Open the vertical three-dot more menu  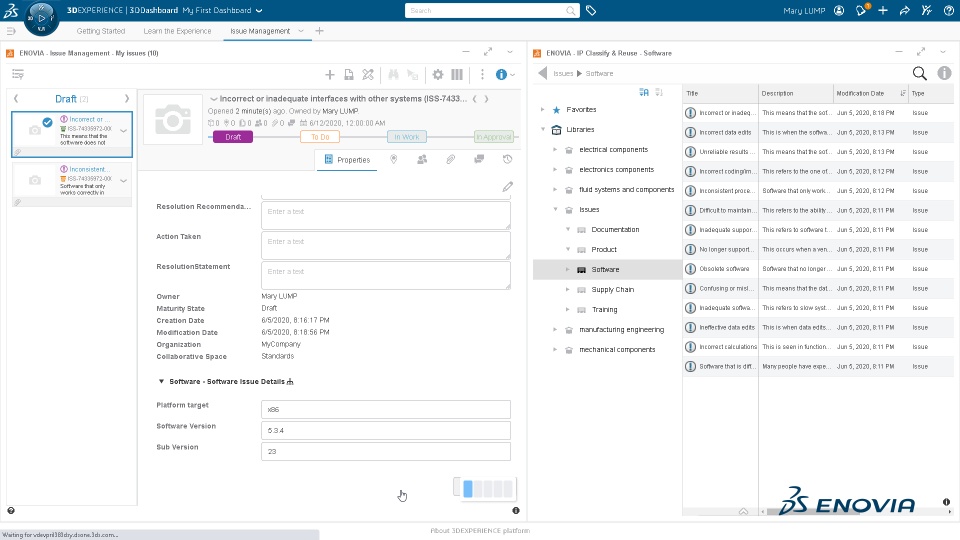pos(482,75)
